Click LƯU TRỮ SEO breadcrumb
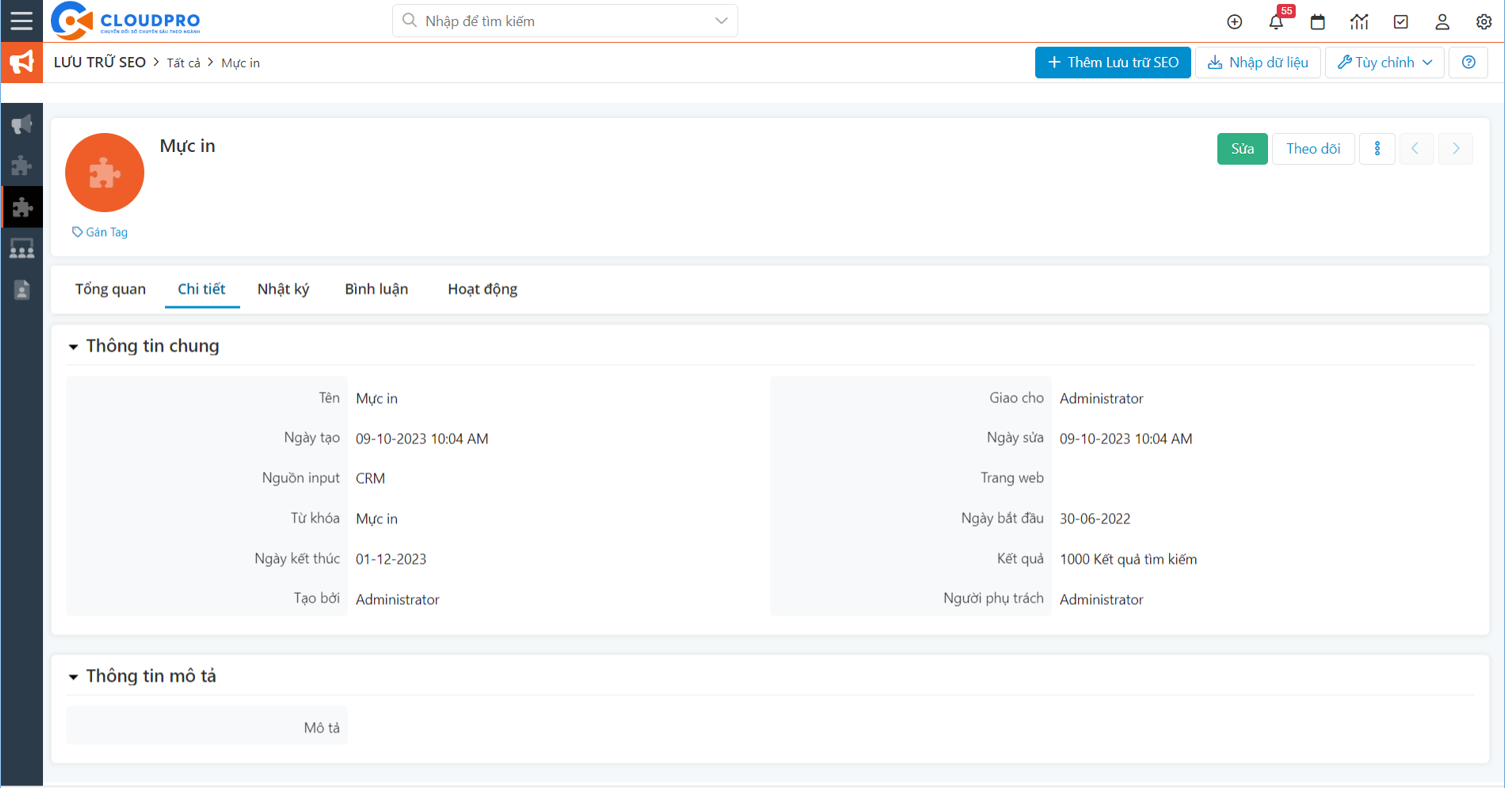Image resolution: width=1505 pixels, height=788 pixels. click(x=100, y=62)
